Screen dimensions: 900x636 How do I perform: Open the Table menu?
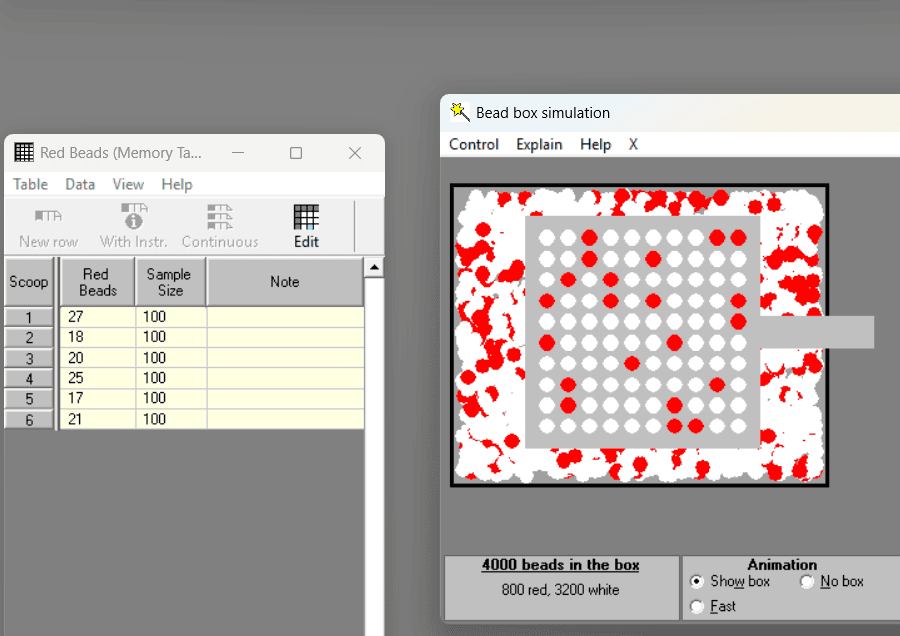[x=30, y=184]
